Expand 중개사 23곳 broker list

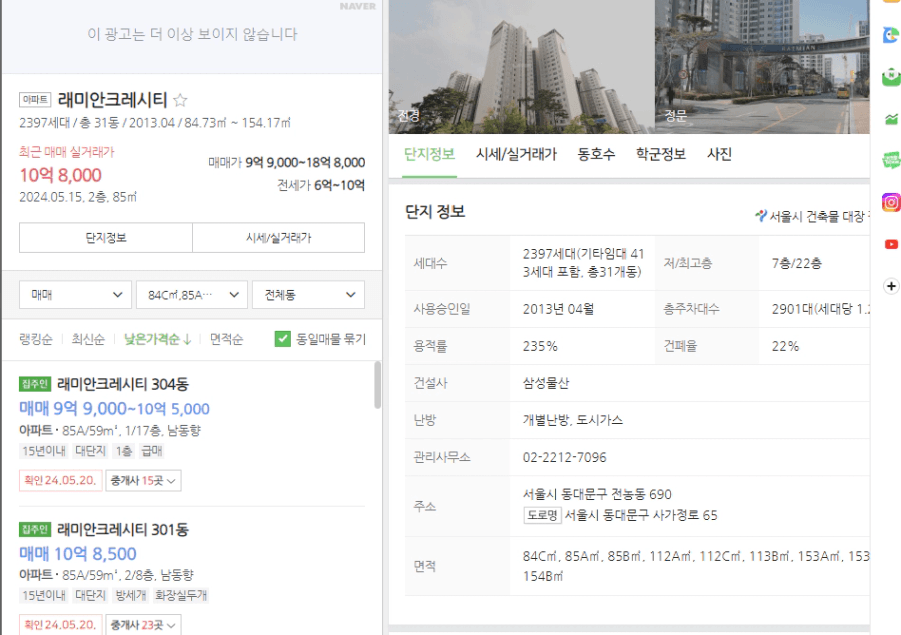(x=143, y=625)
